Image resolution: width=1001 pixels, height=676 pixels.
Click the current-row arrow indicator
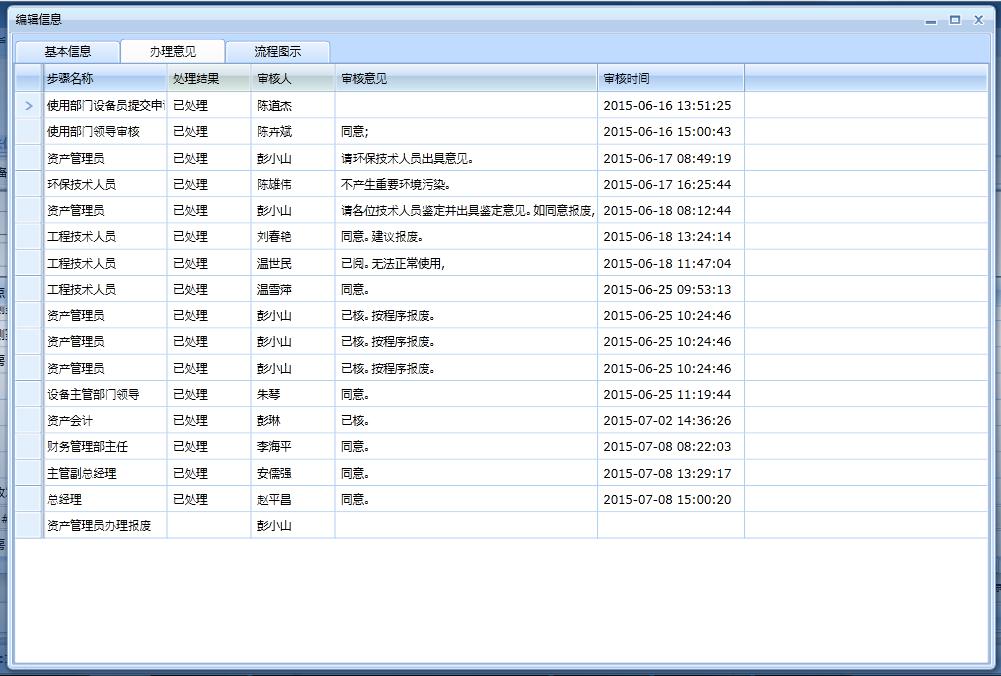coord(29,105)
